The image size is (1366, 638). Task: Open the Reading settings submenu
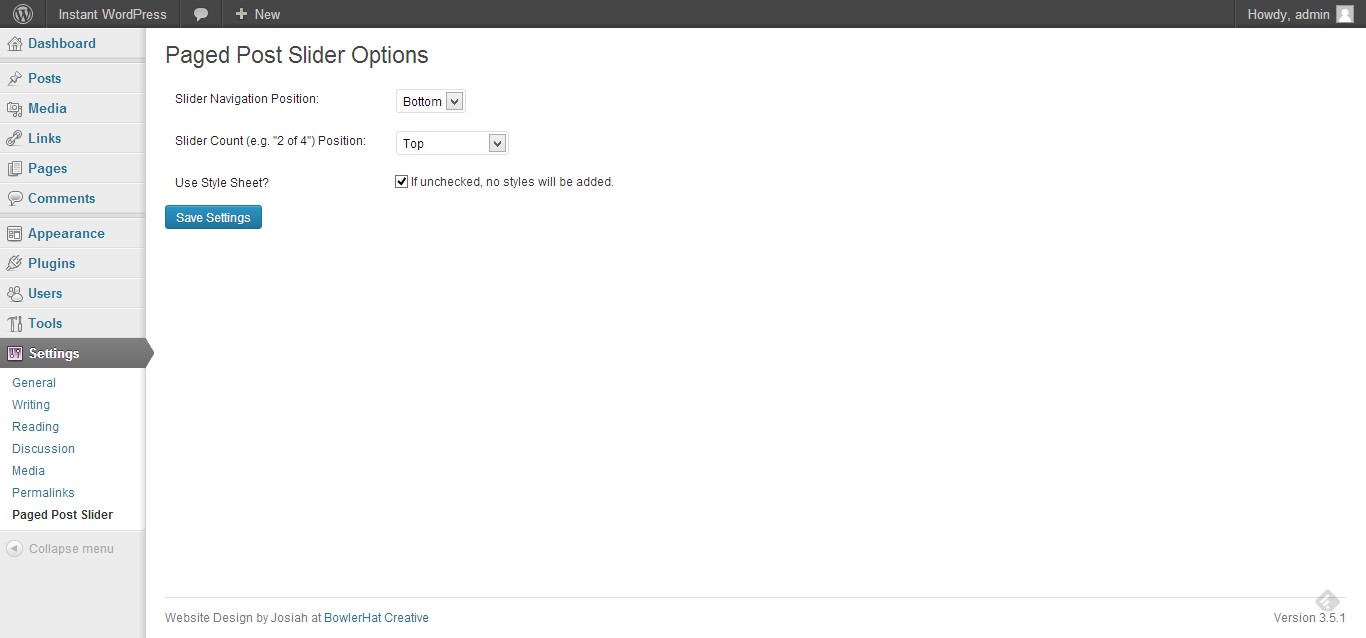coord(35,427)
